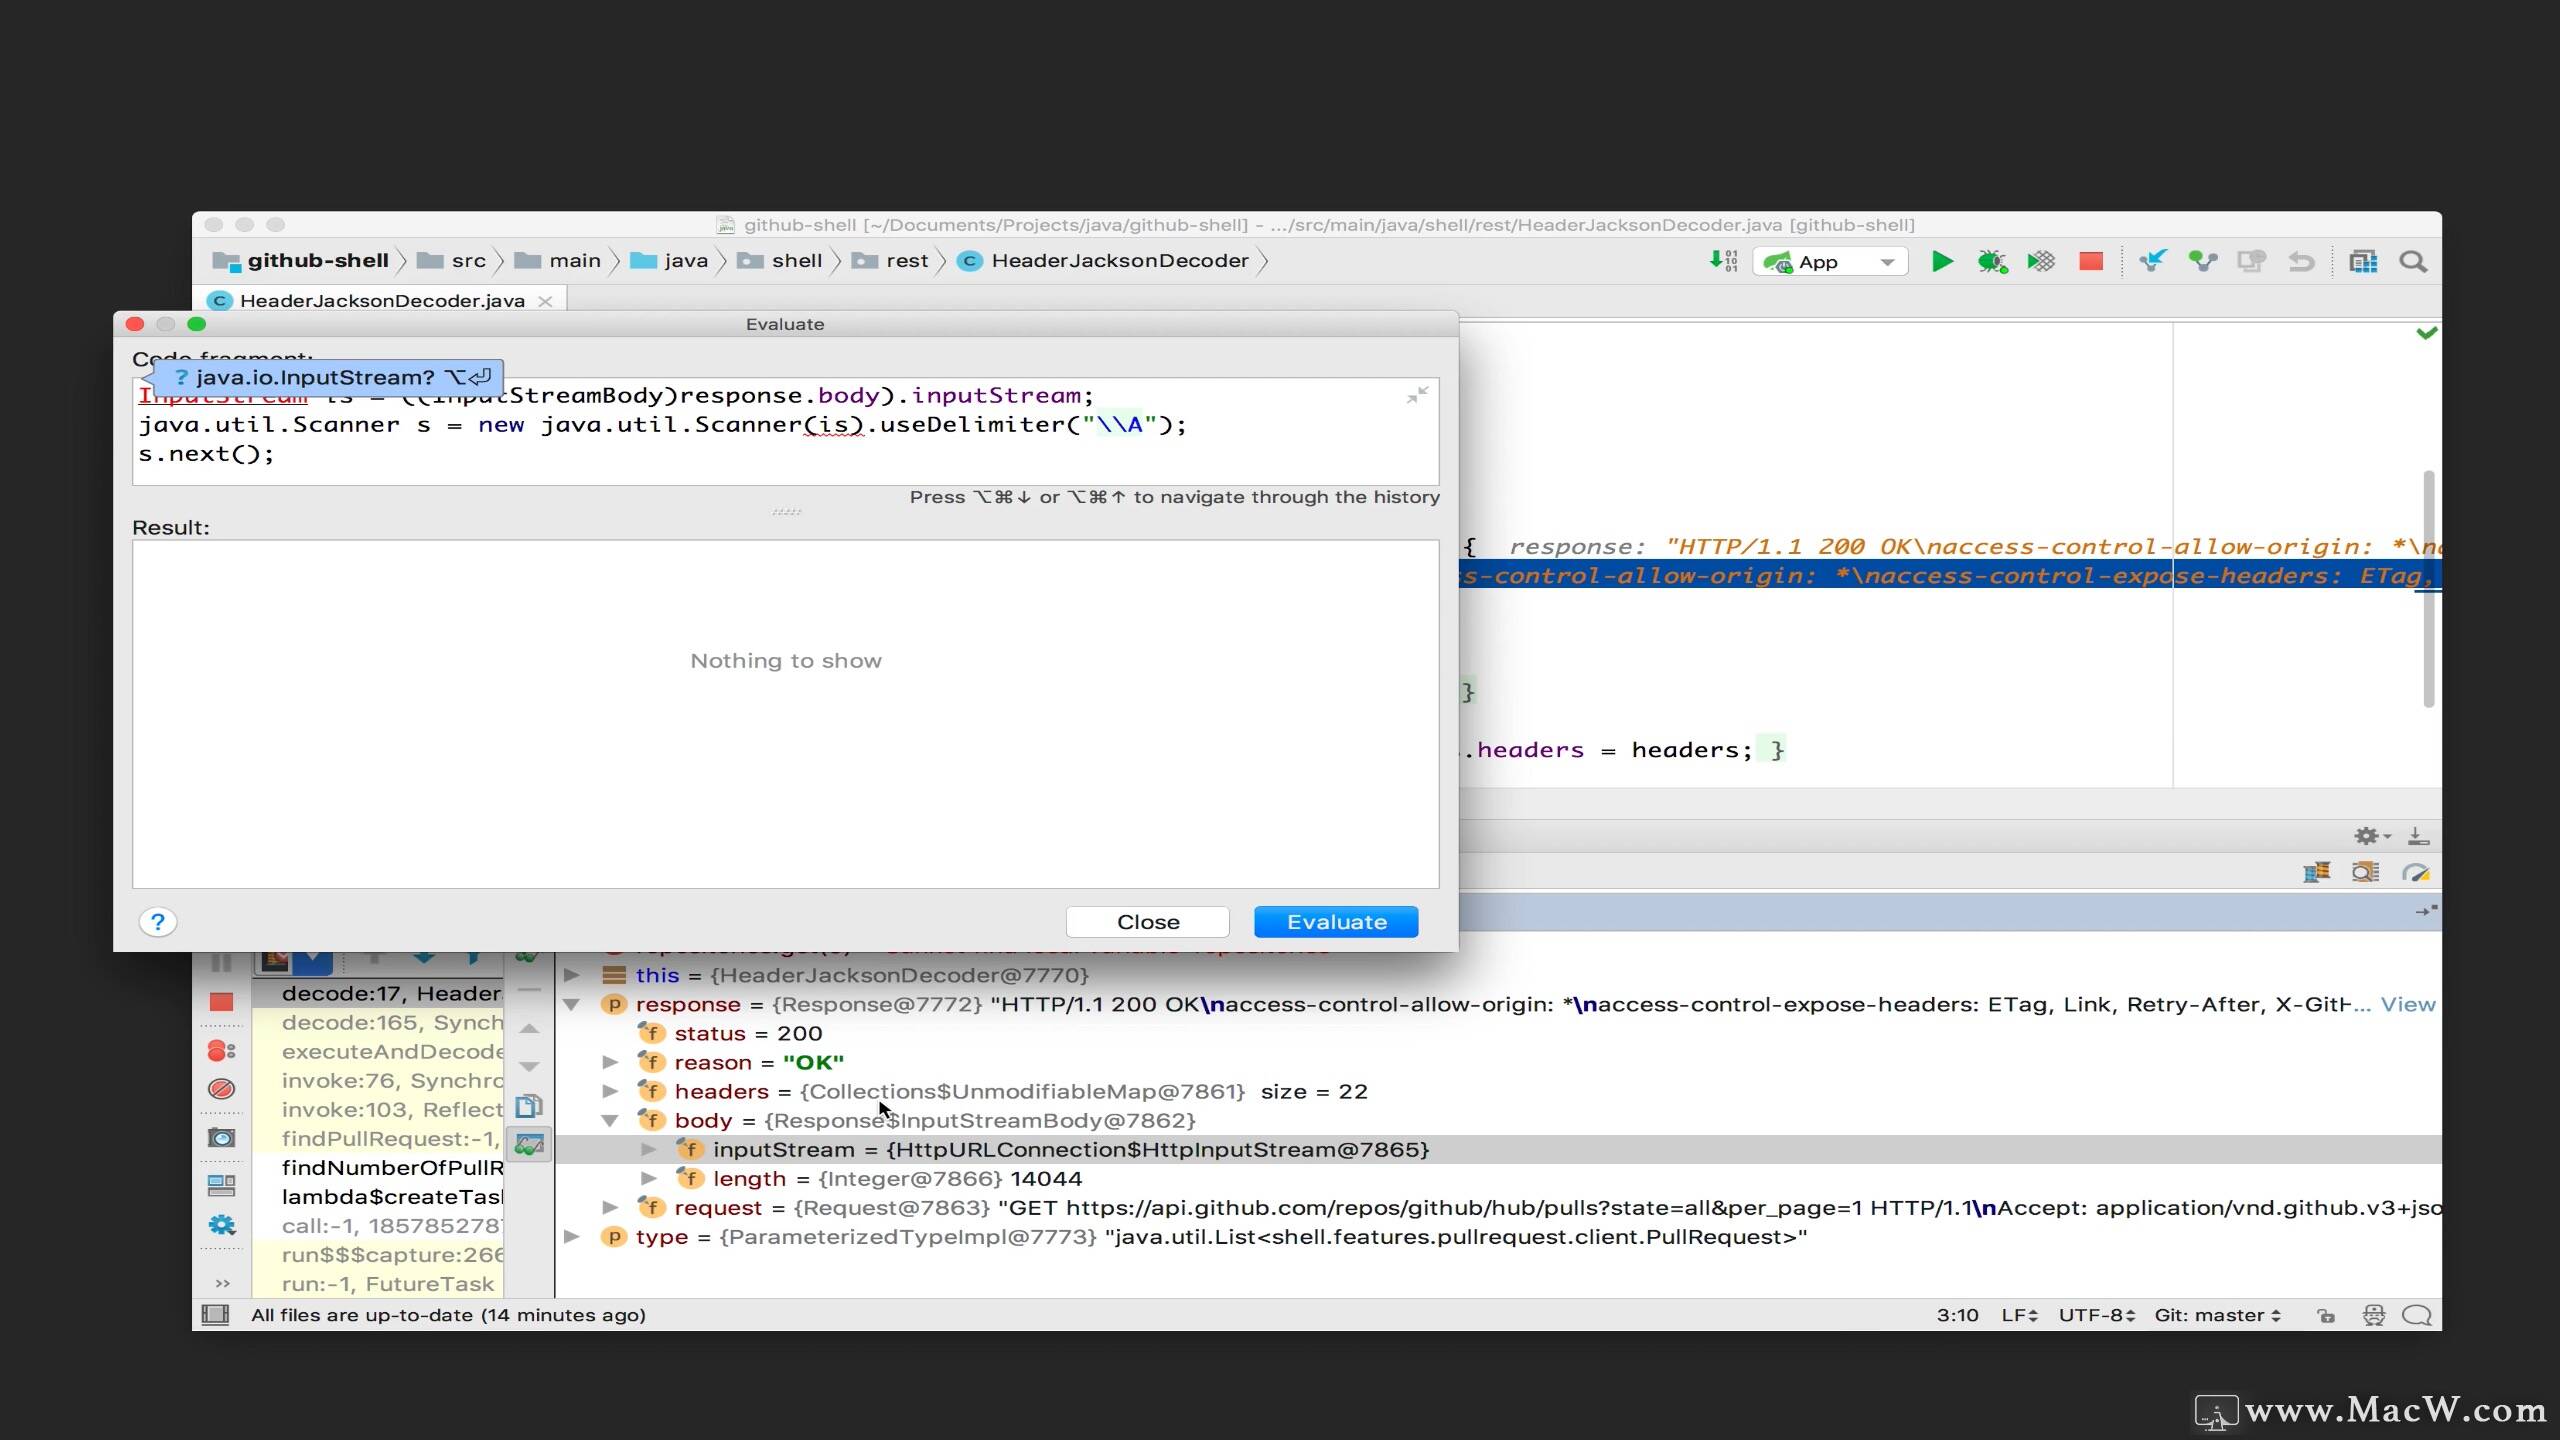Open the App run configuration dropdown
The image size is (2560, 1440).
1830,262
